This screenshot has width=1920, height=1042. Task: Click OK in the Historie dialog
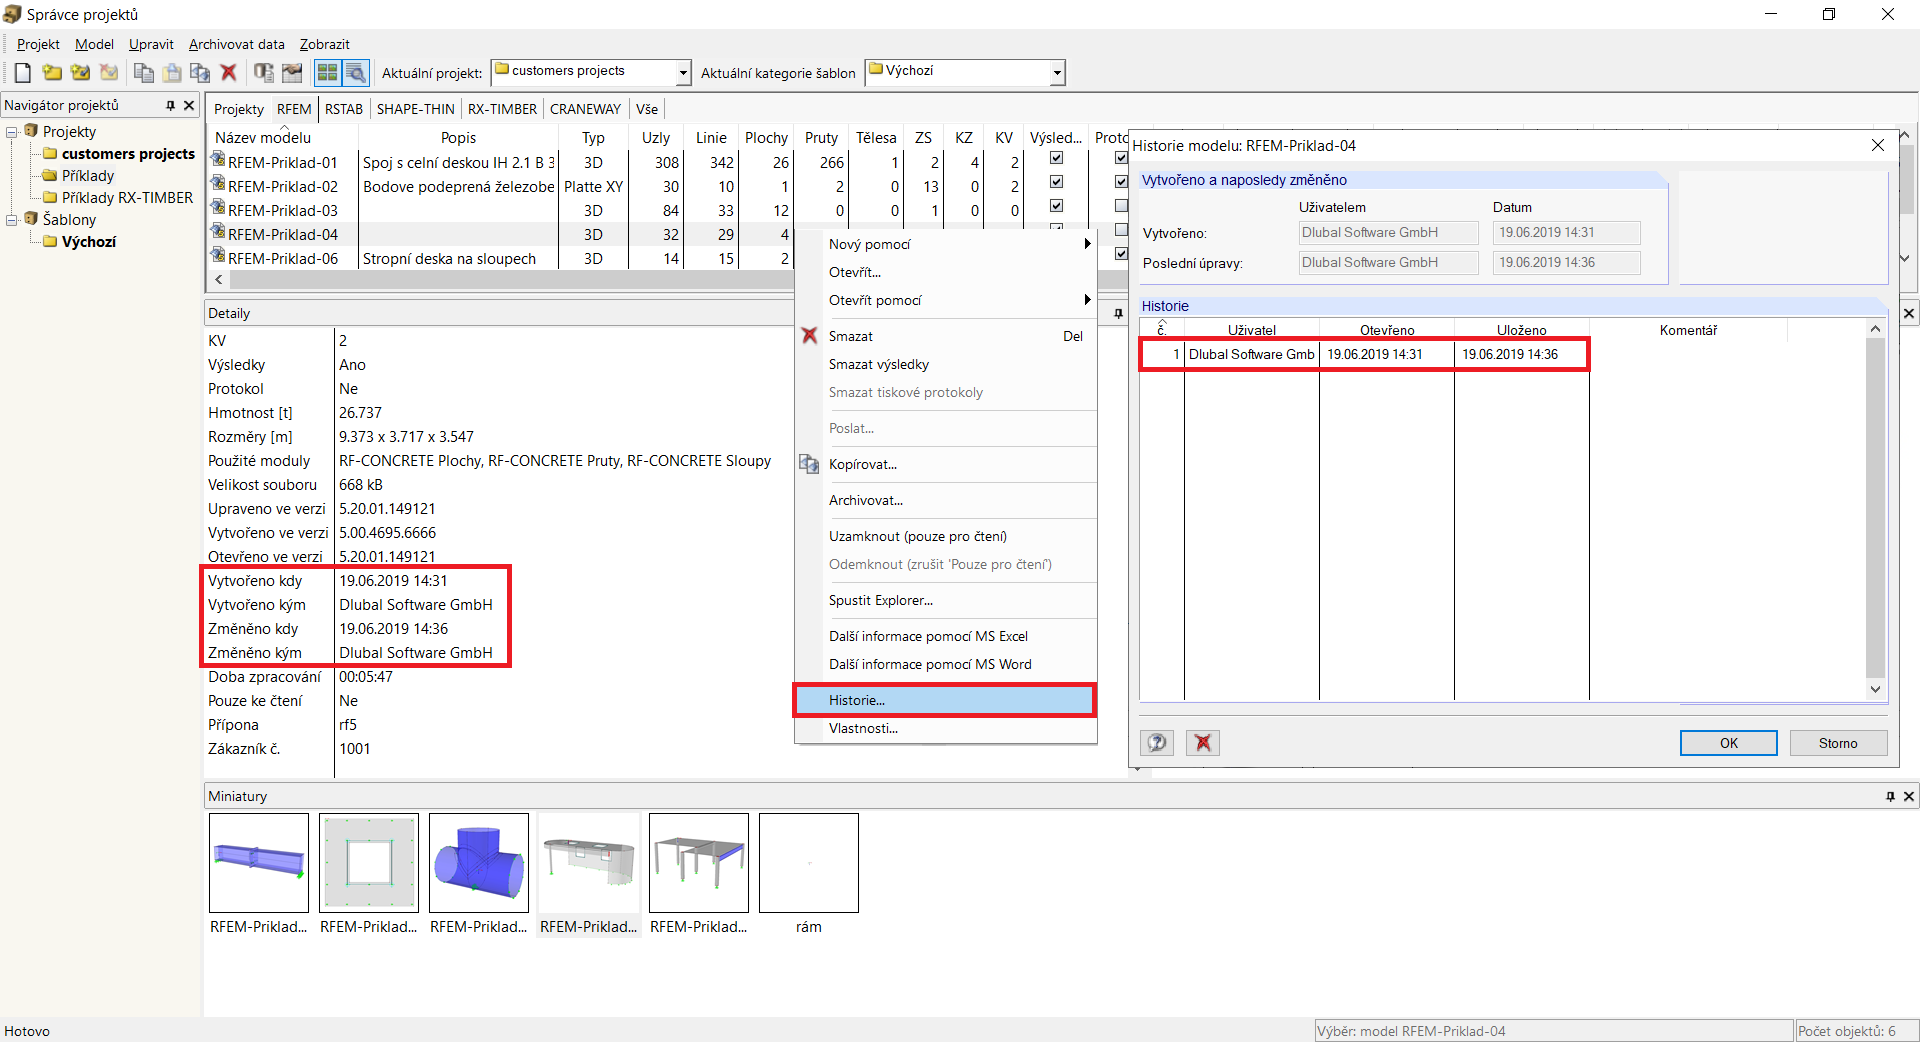pyautogui.click(x=1729, y=743)
